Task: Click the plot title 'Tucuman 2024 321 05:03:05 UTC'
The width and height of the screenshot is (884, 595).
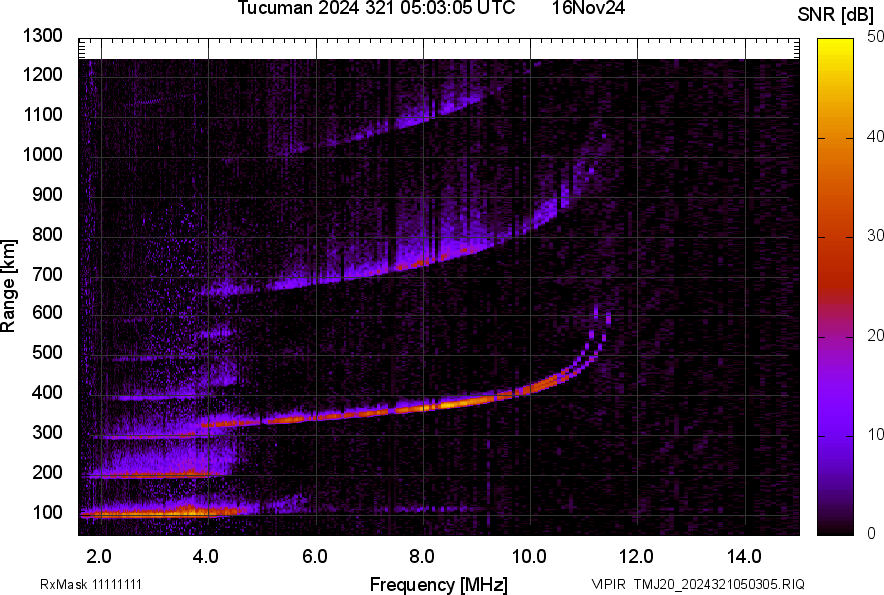Action: click(x=376, y=8)
